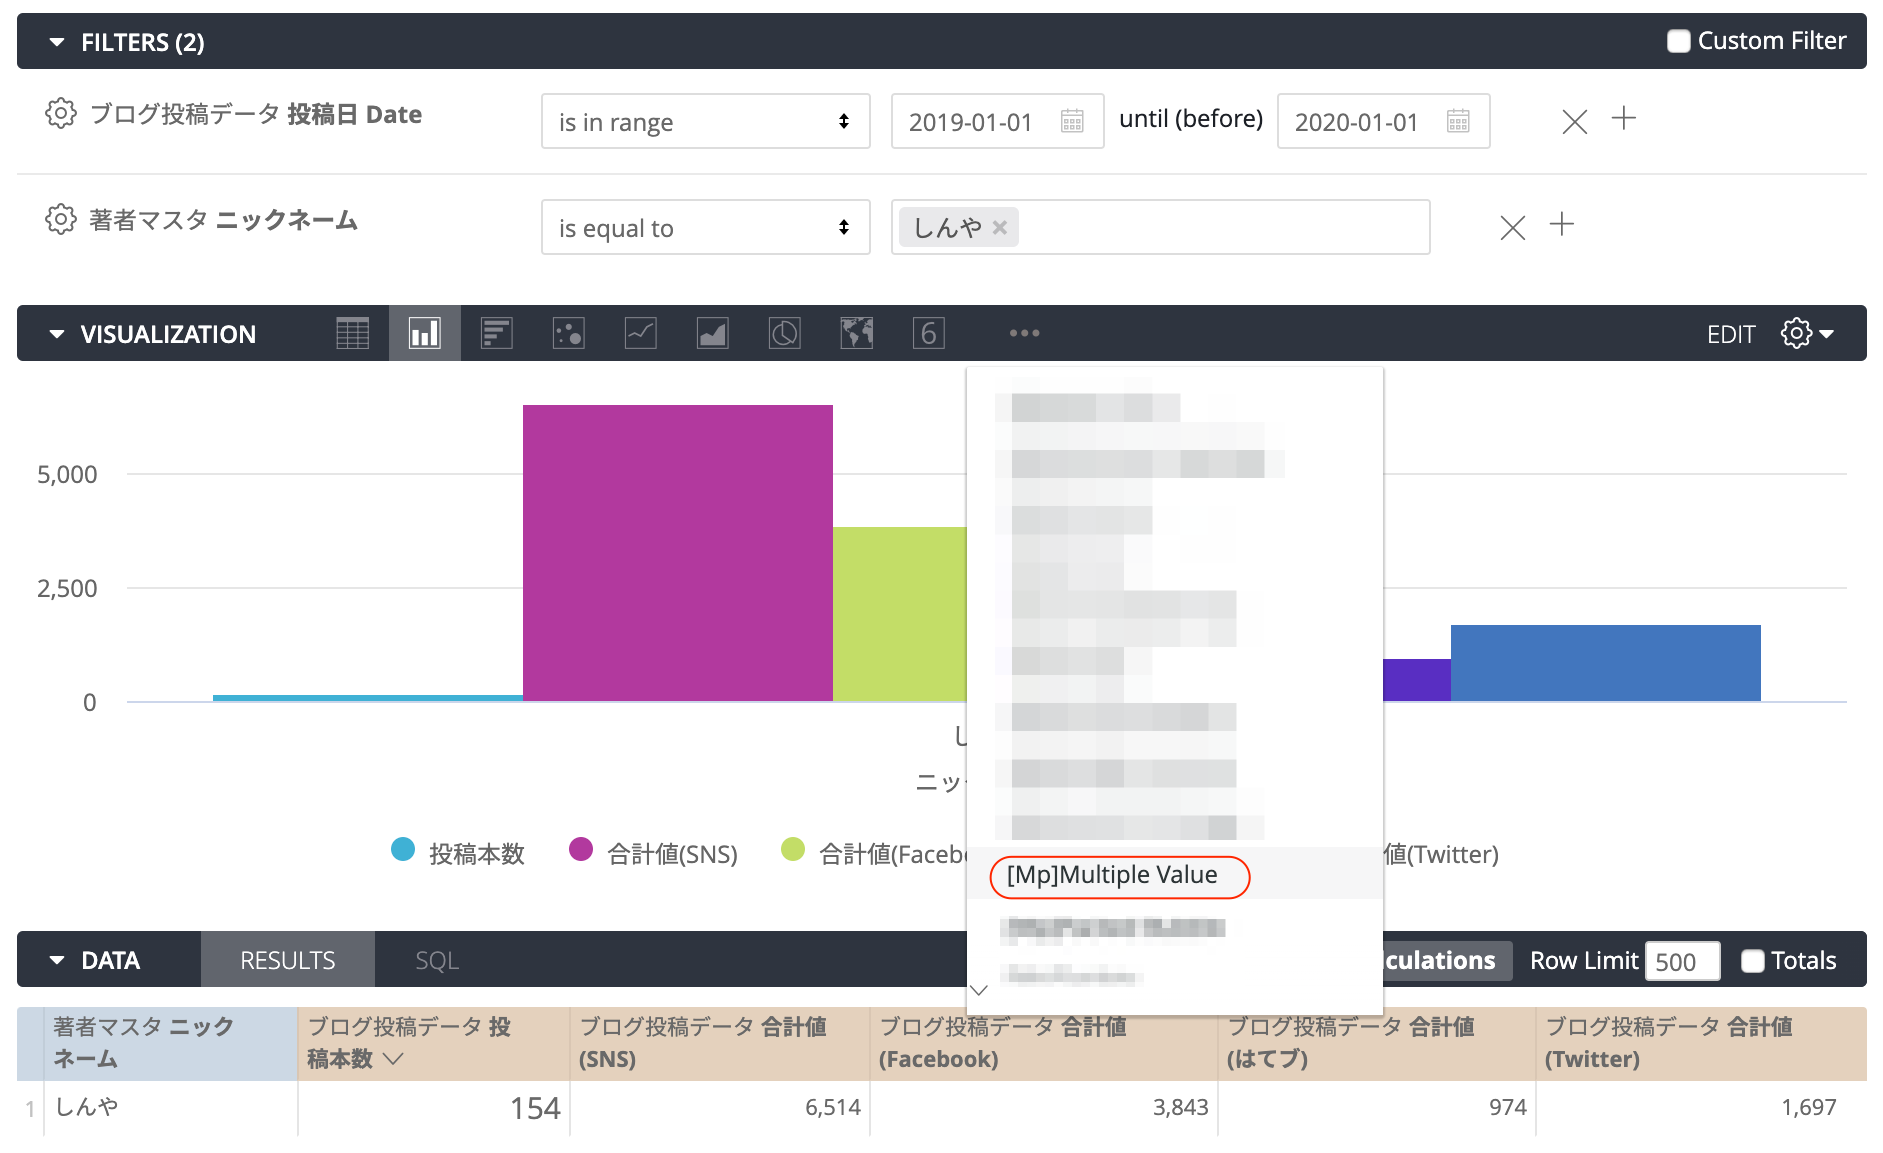The height and width of the screenshot is (1153, 1883).
Task: Click the magenta 合計値(SNS) legend swatch
Action: pos(581,853)
